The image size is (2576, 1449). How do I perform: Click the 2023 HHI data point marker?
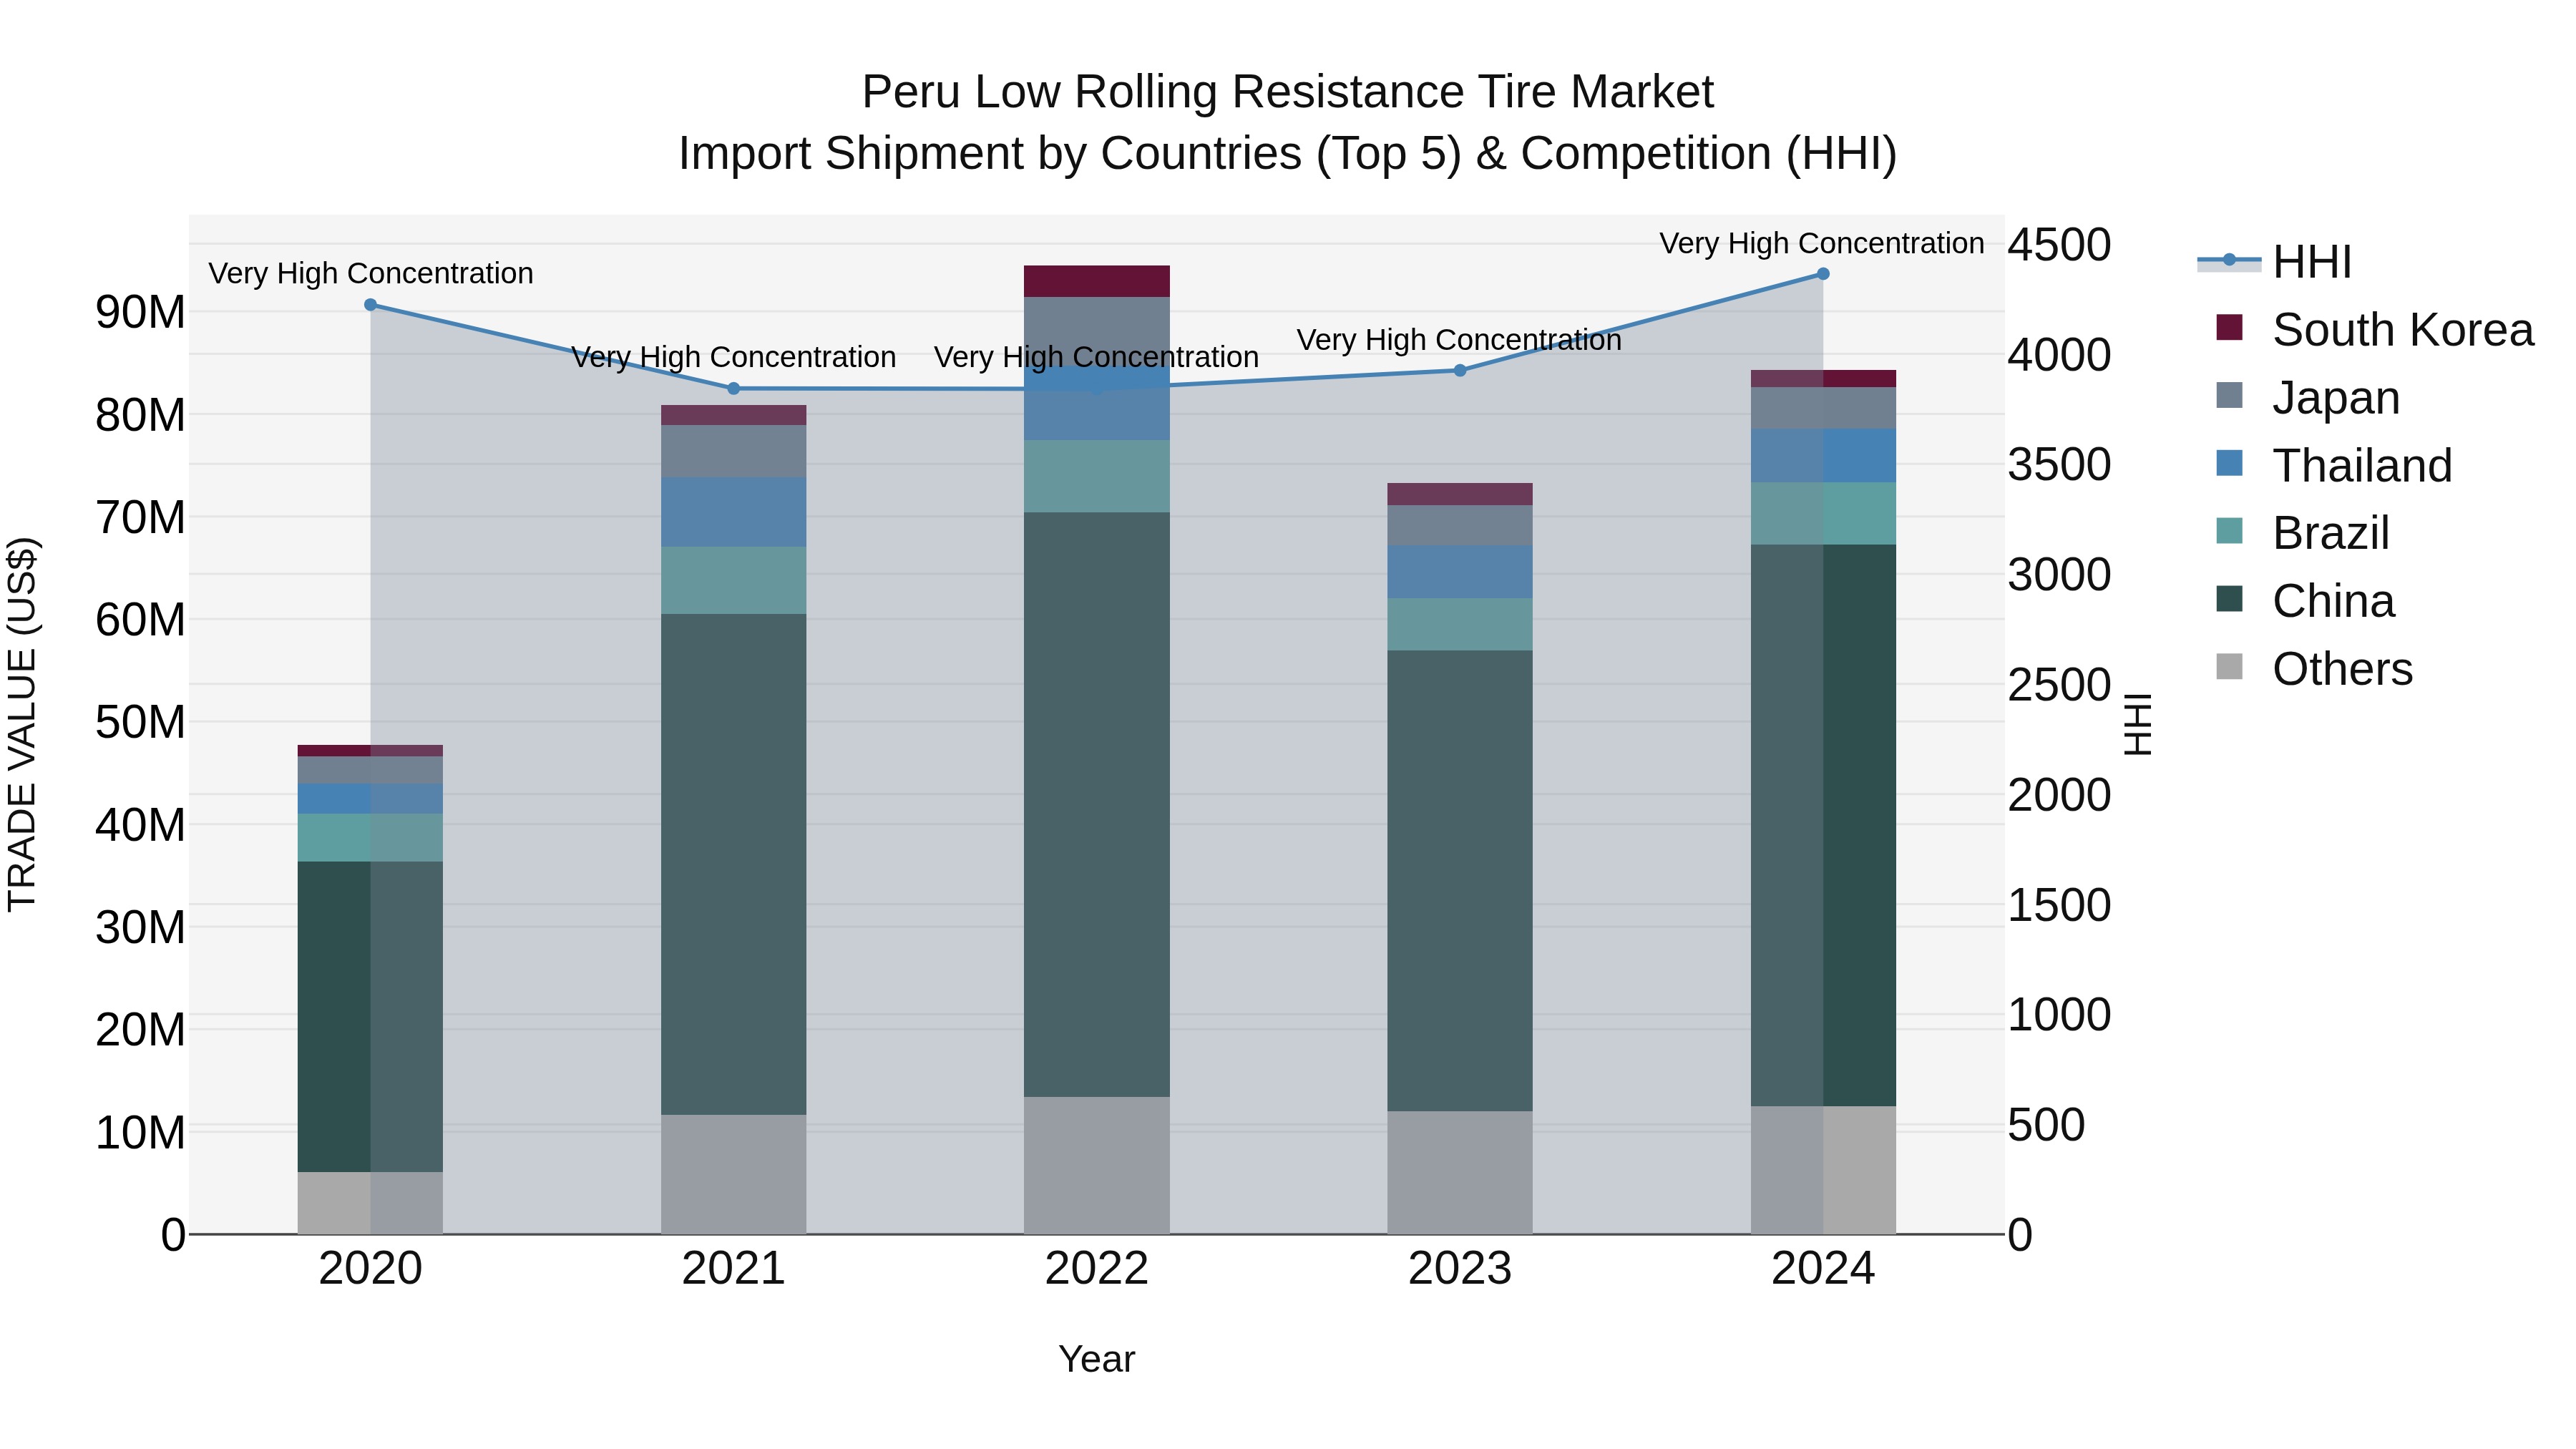pos(1460,370)
